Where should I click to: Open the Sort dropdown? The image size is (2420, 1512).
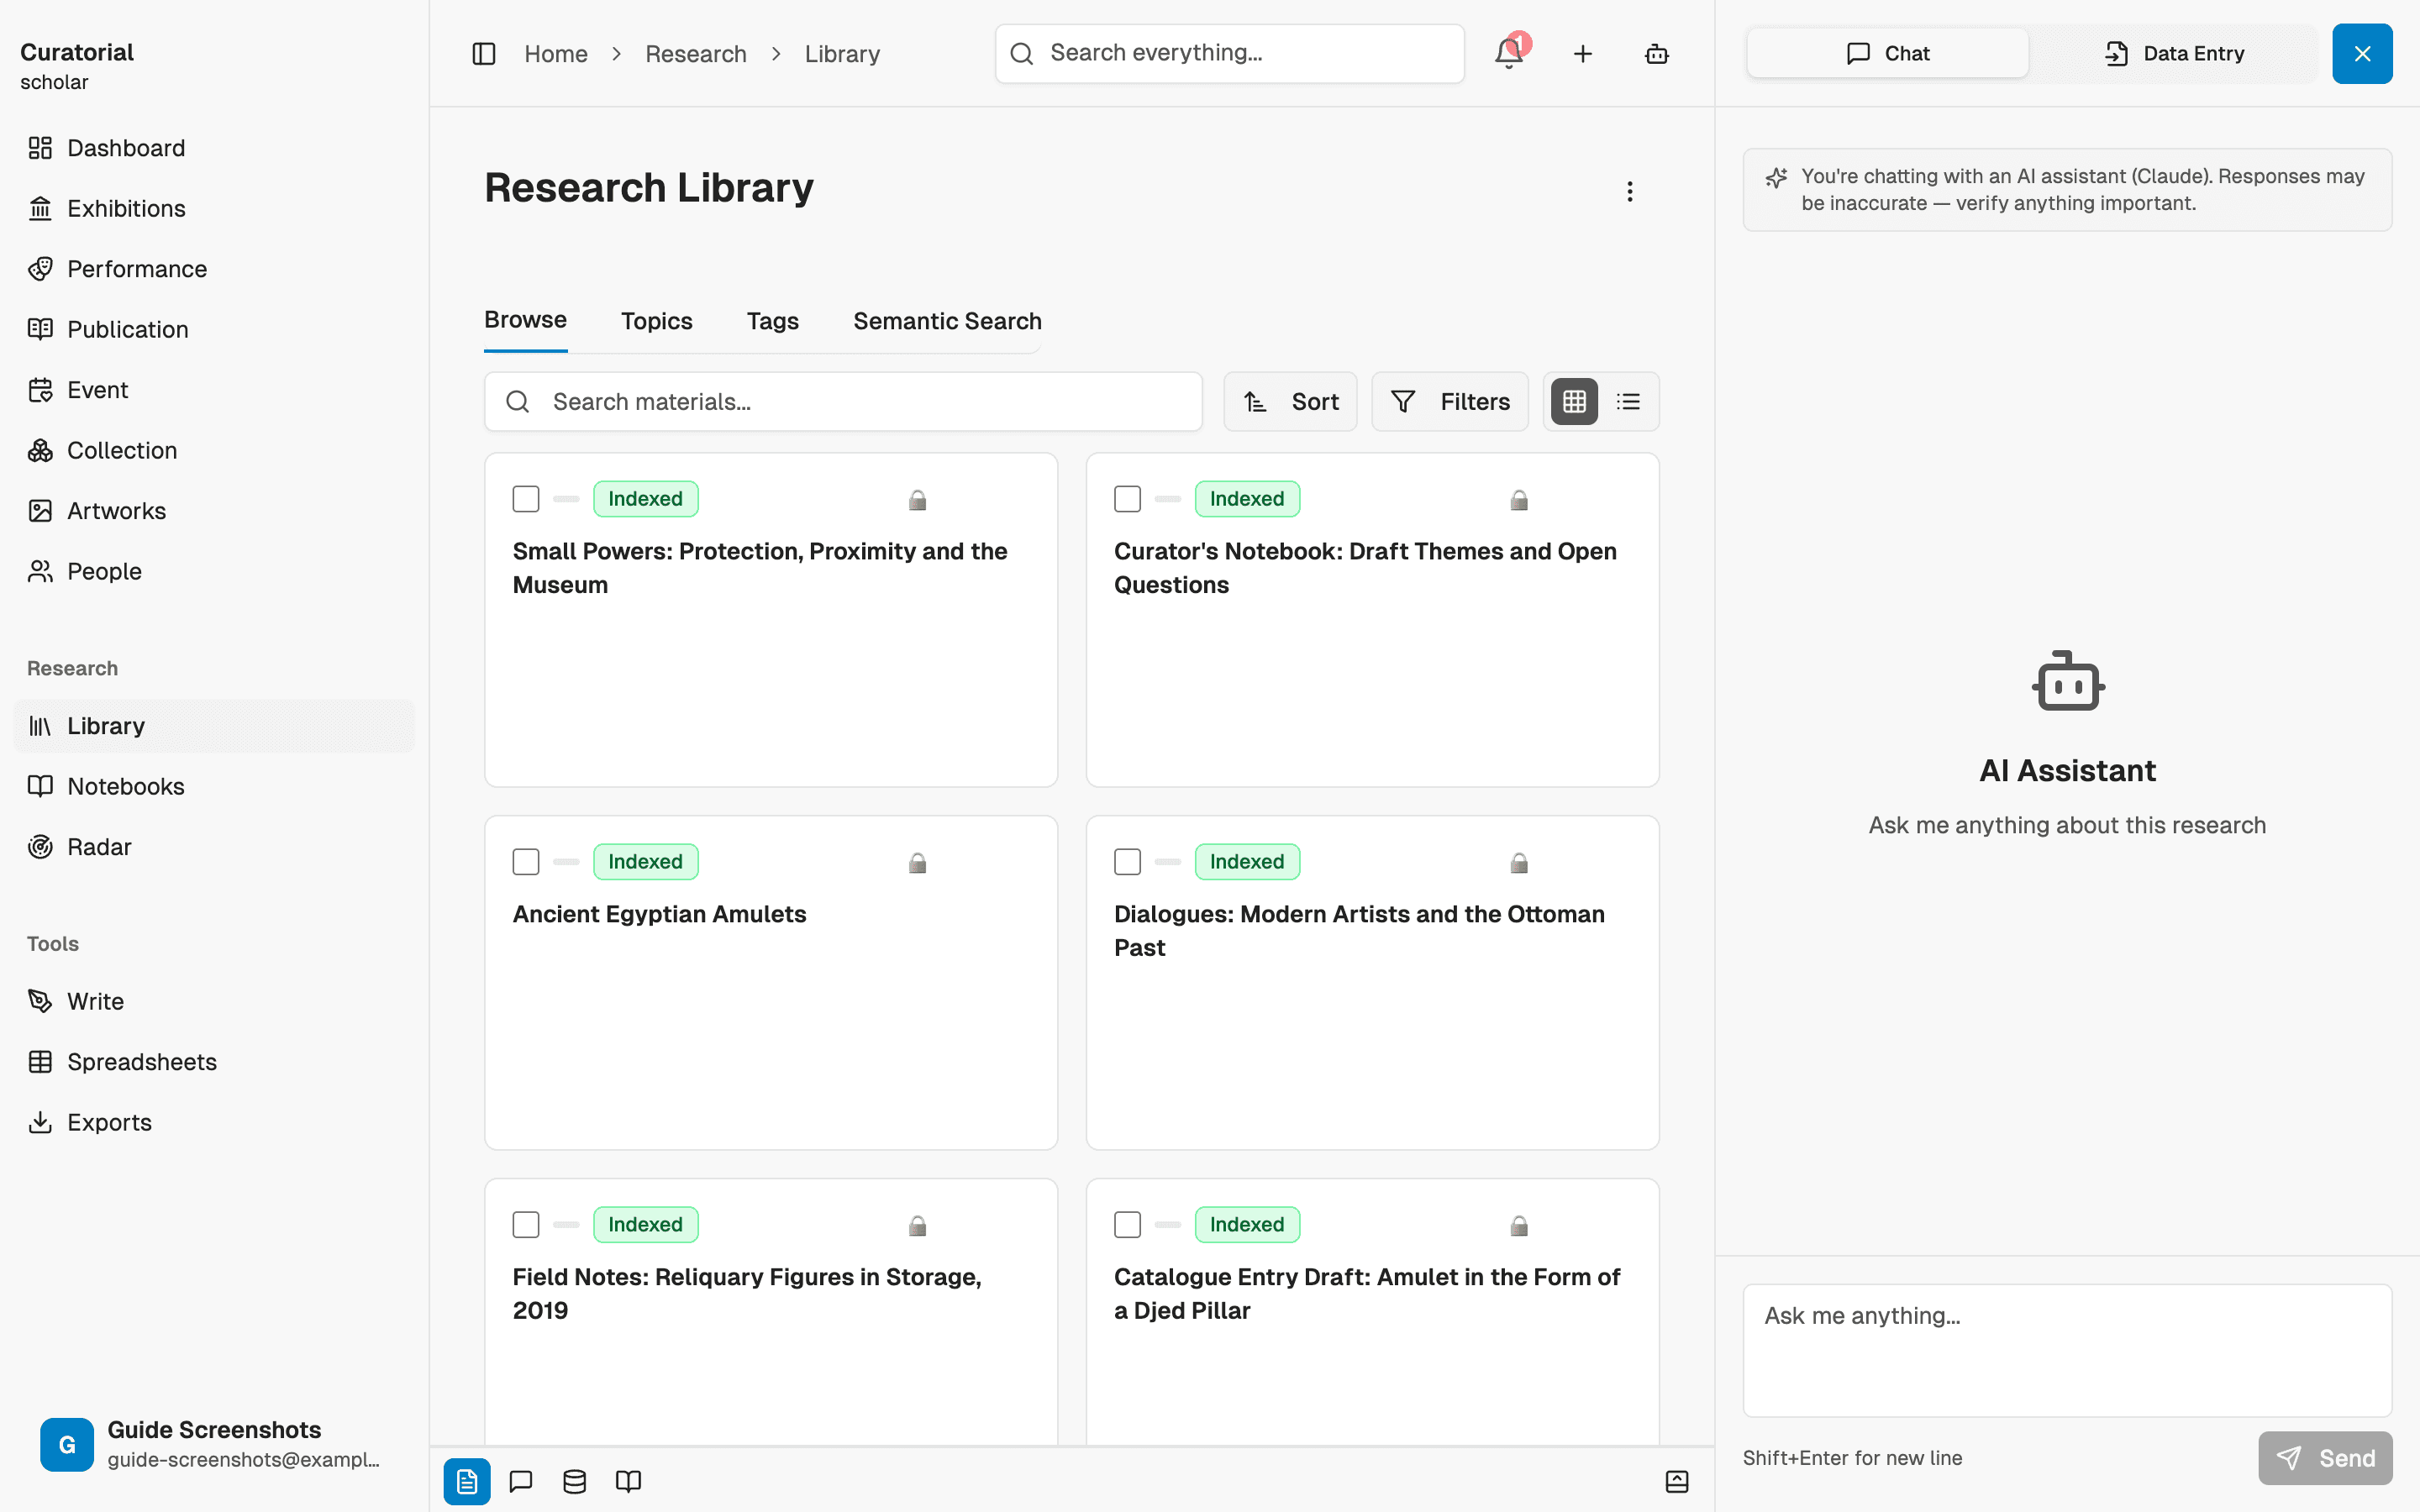(x=1290, y=402)
